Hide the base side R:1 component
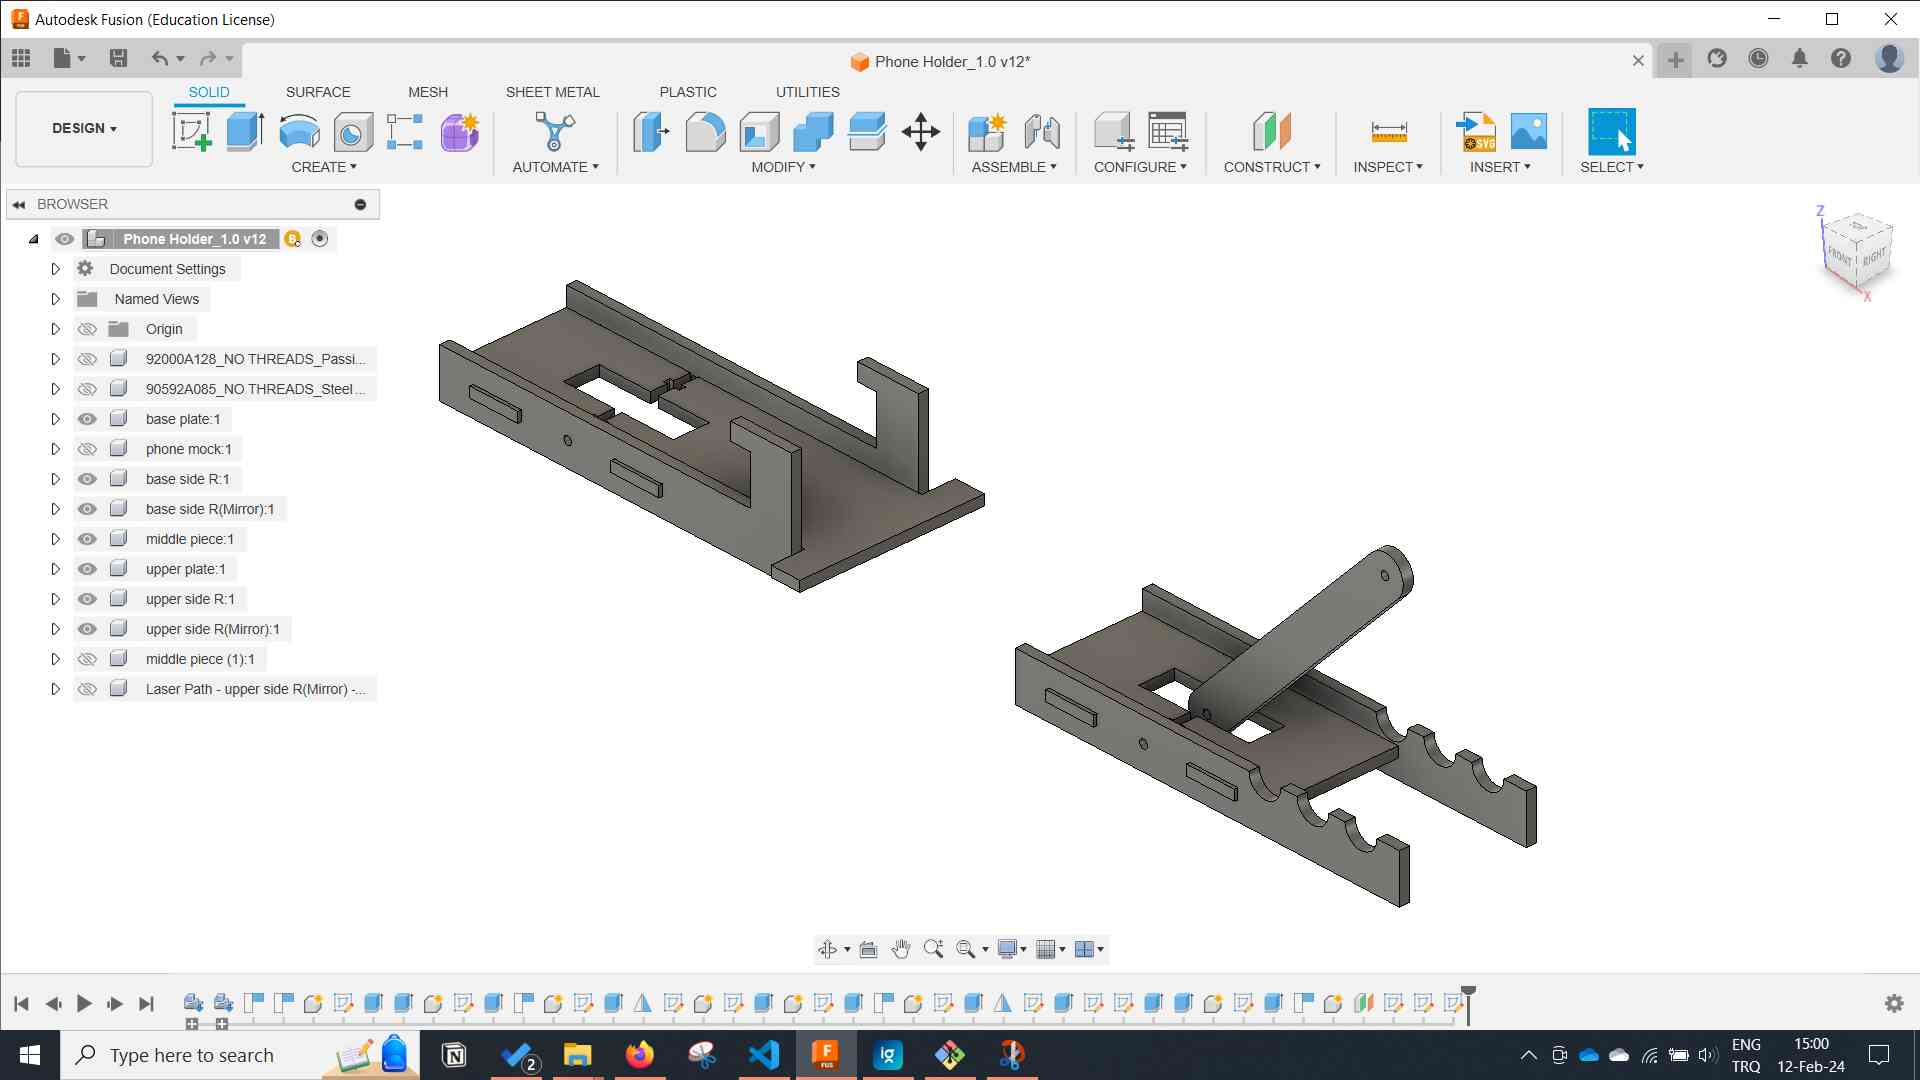 pyautogui.click(x=87, y=479)
